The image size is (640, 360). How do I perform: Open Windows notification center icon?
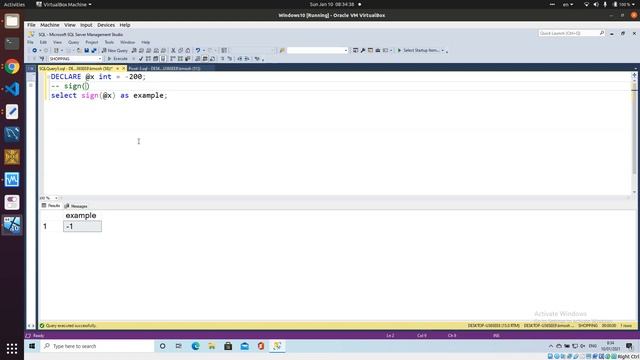point(629,346)
